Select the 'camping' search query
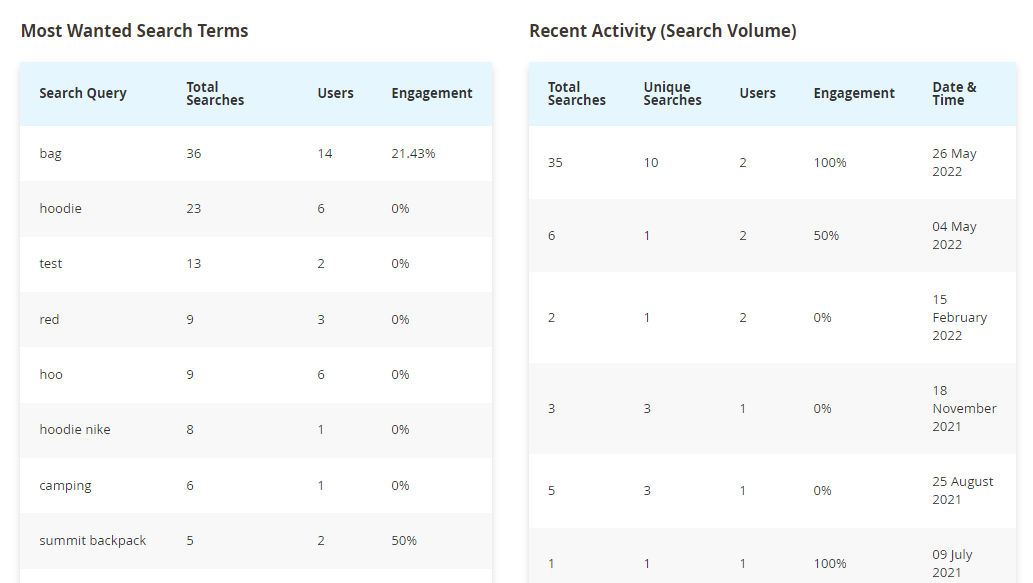This screenshot has height=583, width=1033. click(65, 486)
